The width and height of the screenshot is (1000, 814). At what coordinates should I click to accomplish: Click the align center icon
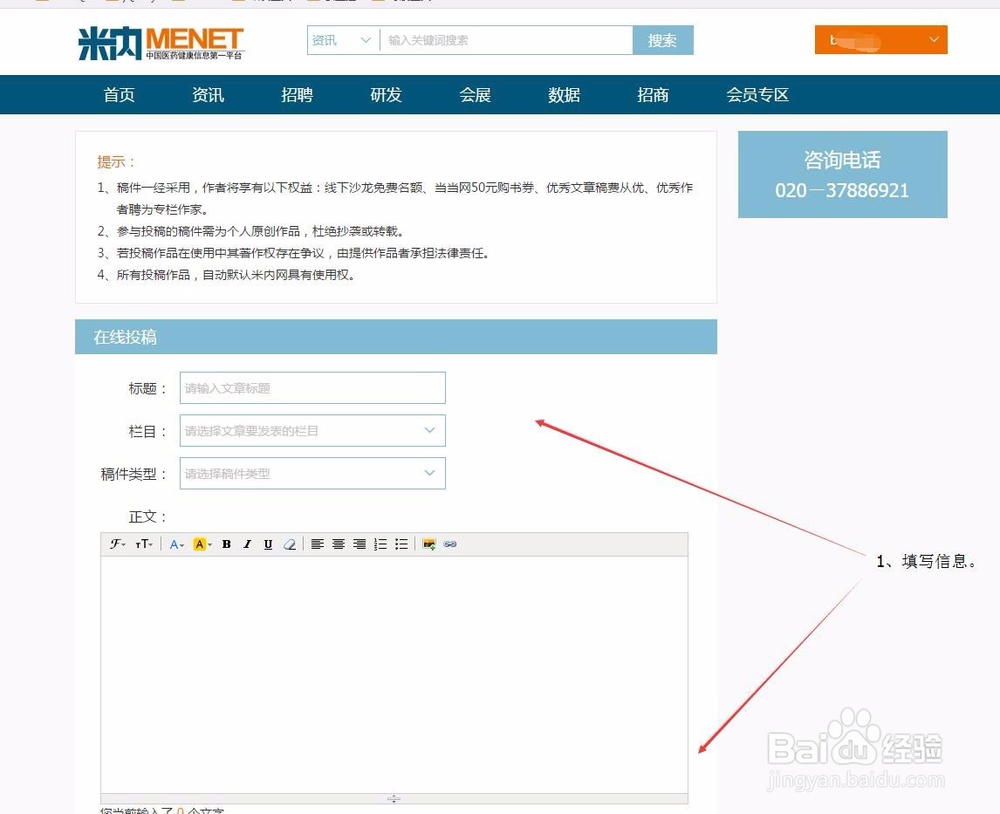(337, 544)
